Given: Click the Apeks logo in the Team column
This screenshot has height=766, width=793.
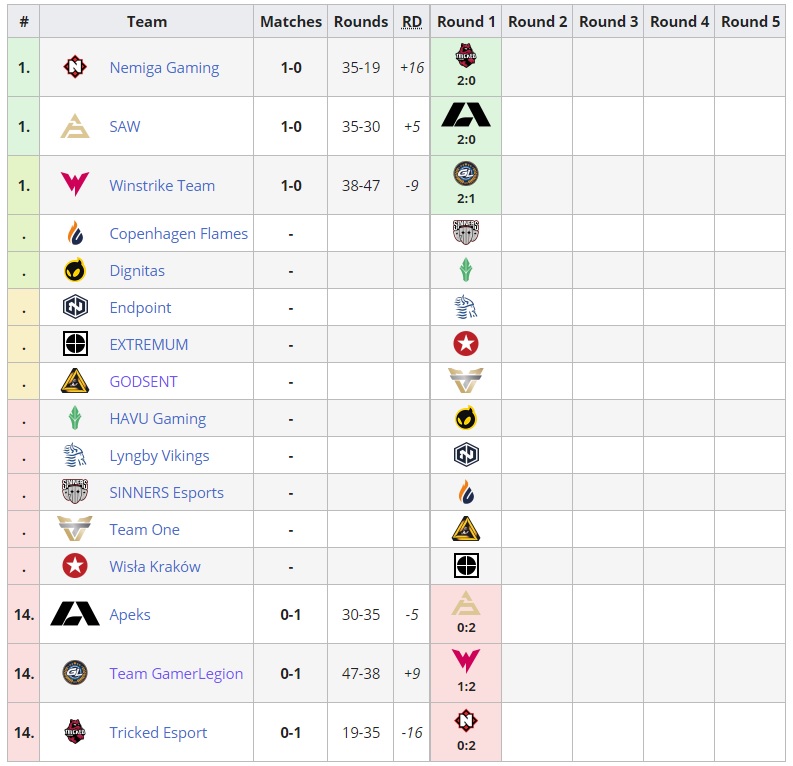Looking at the screenshot, I should 75,615.
